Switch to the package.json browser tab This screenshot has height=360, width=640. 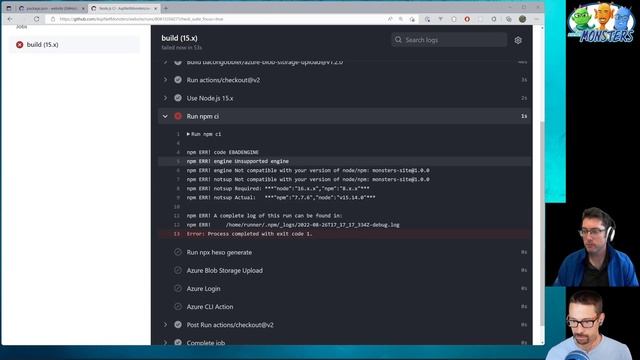pyautogui.click(x=51, y=8)
